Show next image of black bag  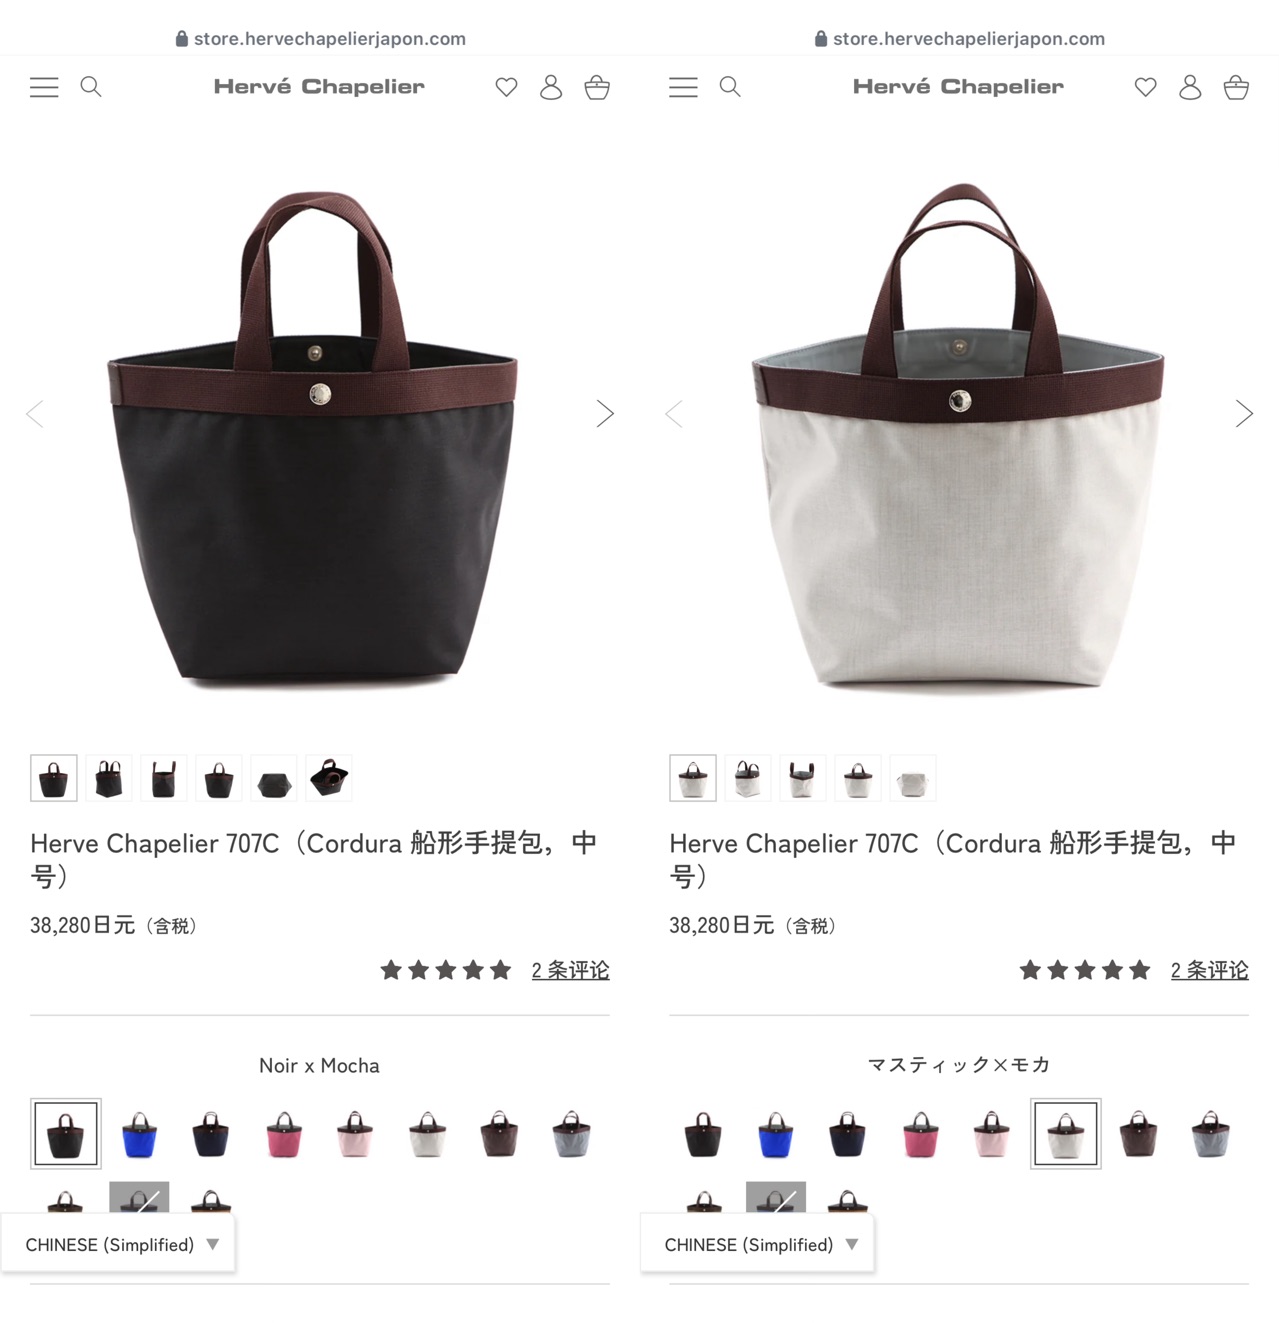coord(605,413)
